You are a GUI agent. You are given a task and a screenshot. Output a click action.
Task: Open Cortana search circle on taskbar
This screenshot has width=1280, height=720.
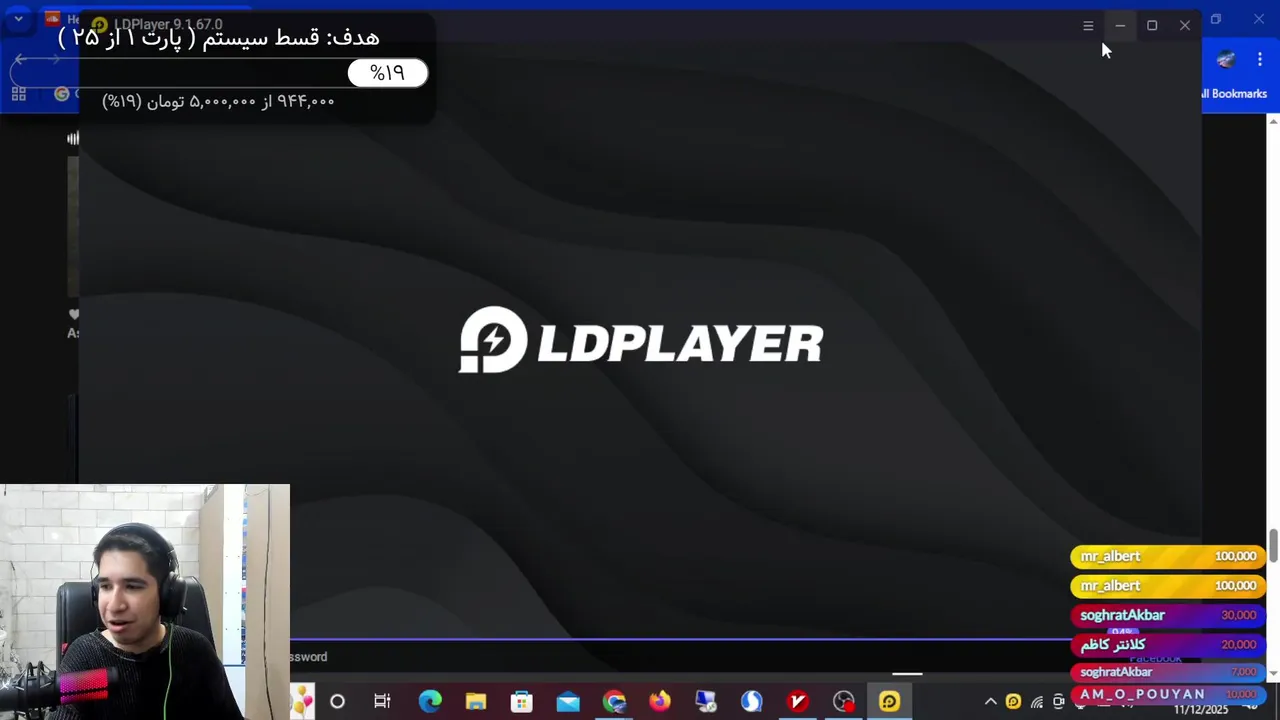click(x=337, y=702)
